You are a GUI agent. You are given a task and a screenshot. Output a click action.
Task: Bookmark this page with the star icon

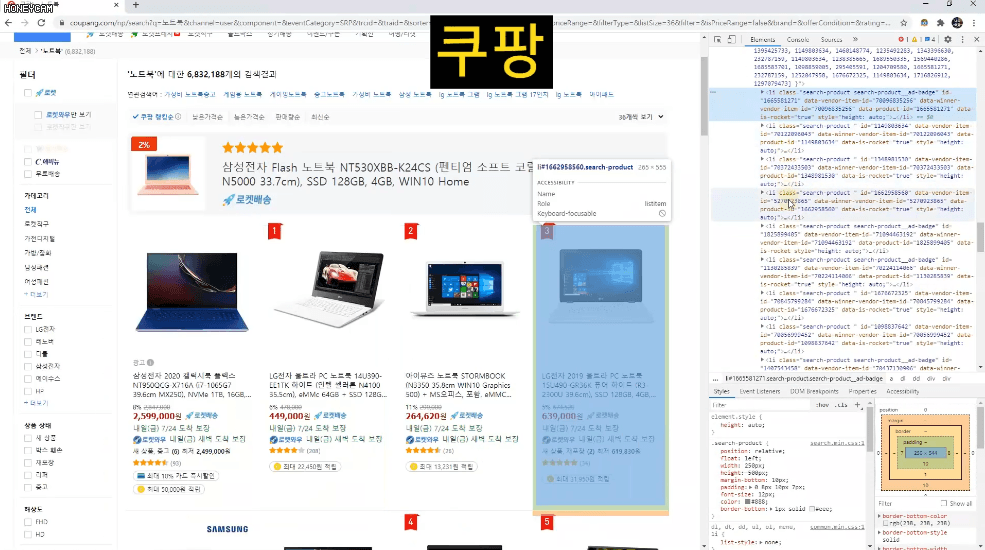pyautogui.click(x=903, y=23)
